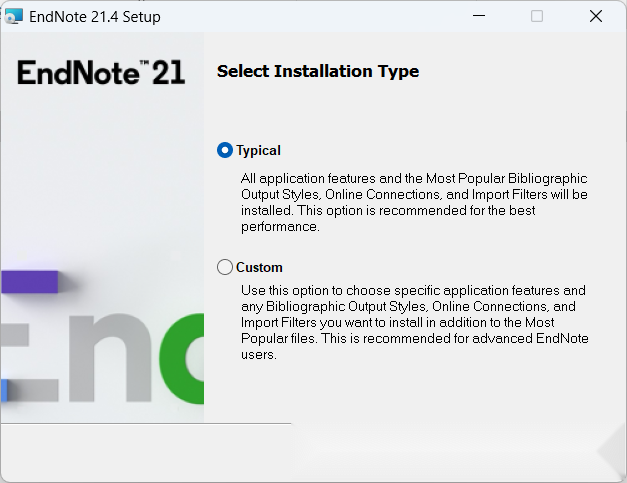Click the trademark symbol beside EndNote logo

145,64
